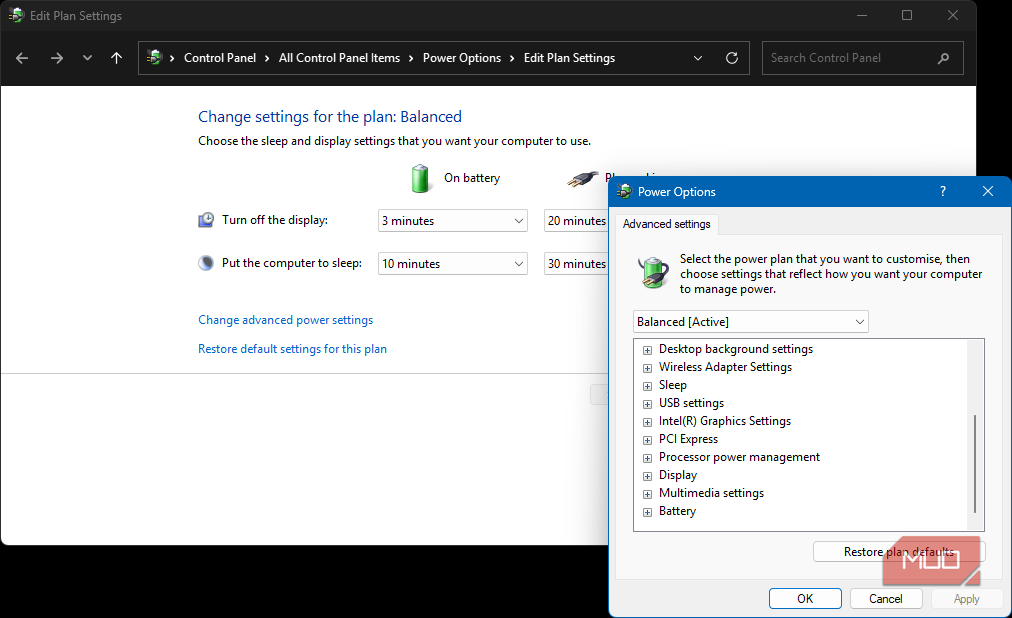Select the Advanced settings tab
The width and height of the screenshot is (1012, 618).
(667, 224)
